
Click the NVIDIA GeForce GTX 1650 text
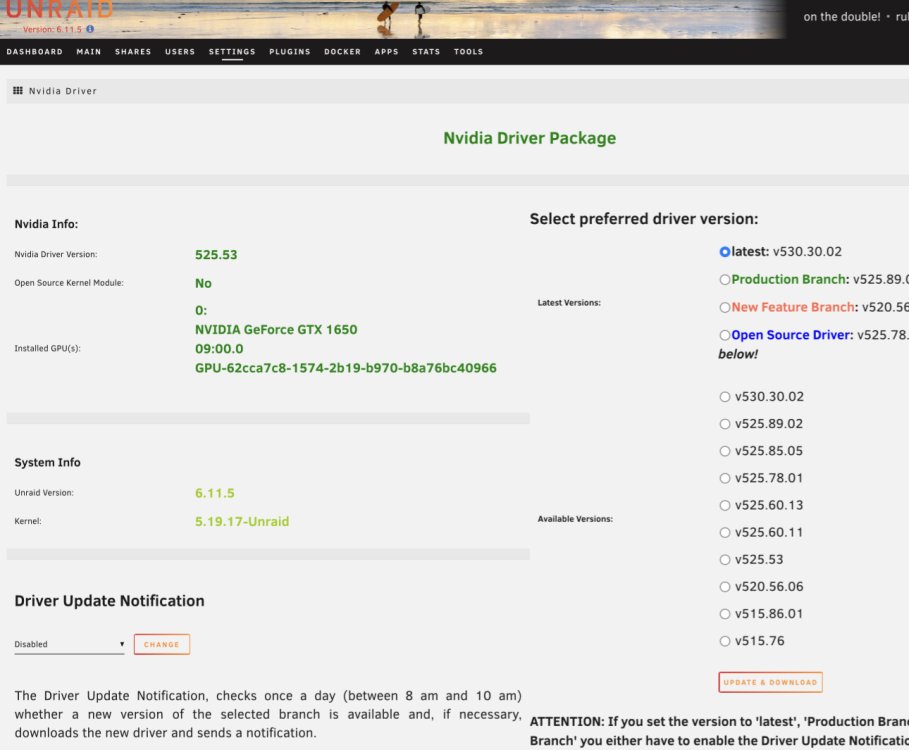(276, 330)
